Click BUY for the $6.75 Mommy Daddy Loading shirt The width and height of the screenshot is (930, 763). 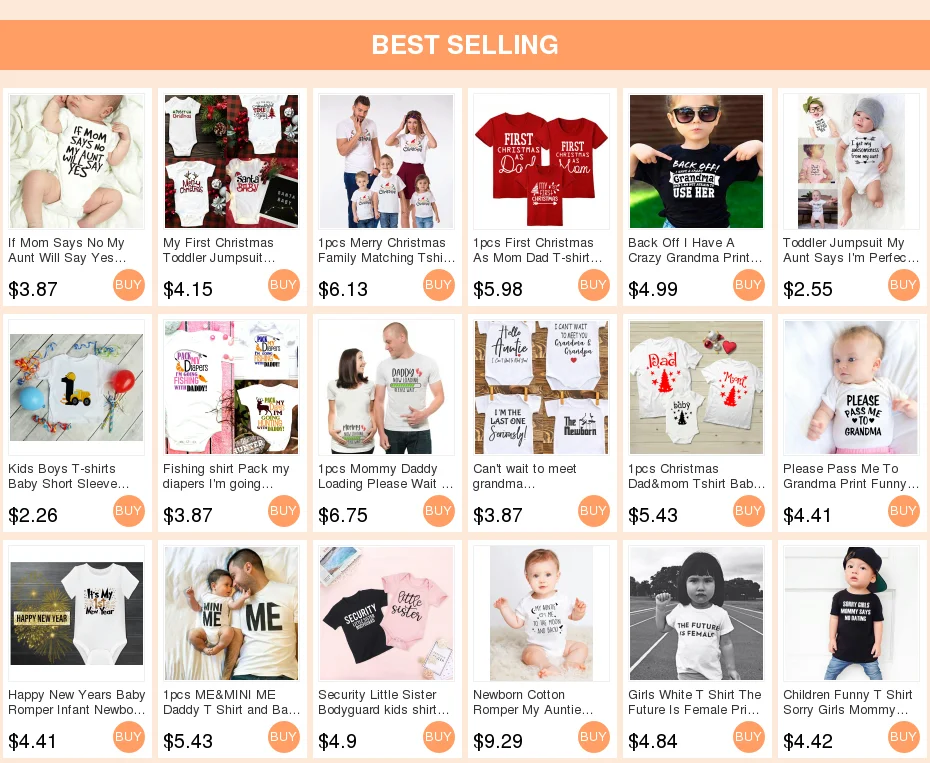click(x=438, y=511)
